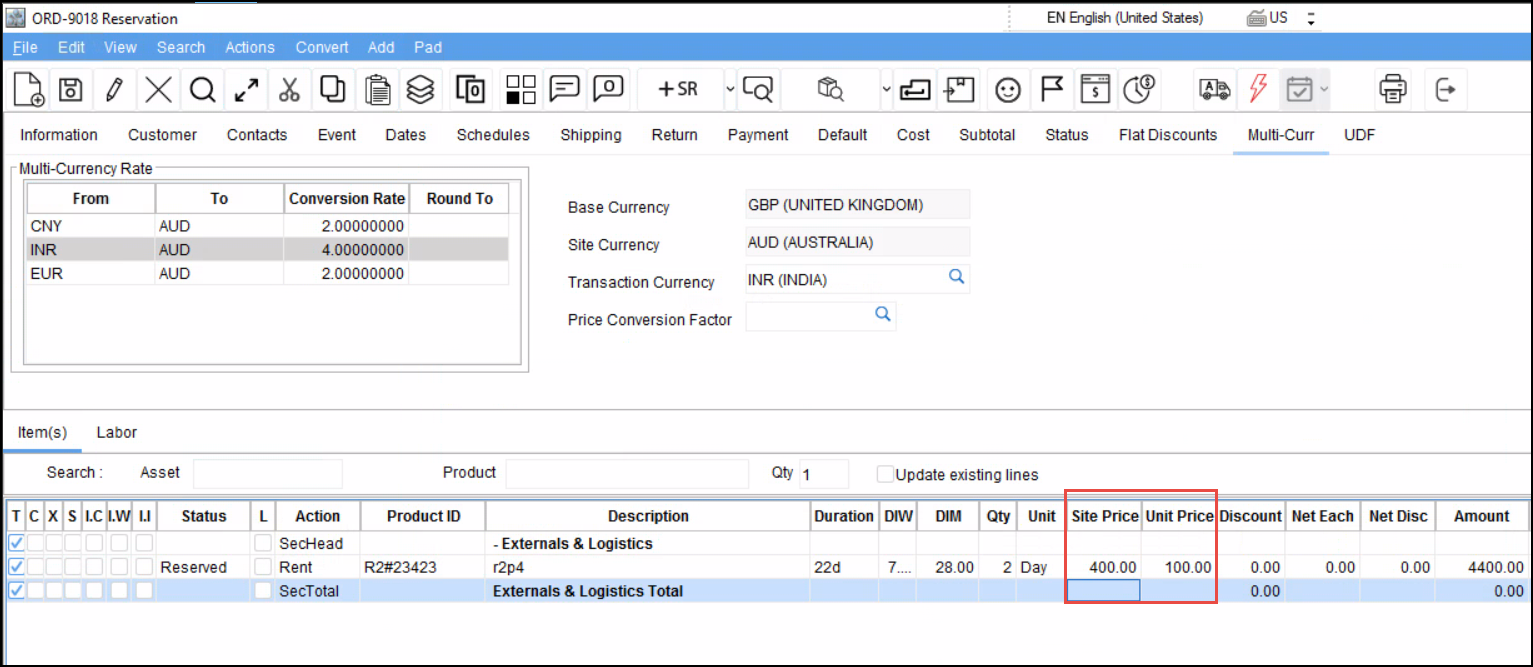
Task: Open the File menu
Action: click(x=25, y=47)
